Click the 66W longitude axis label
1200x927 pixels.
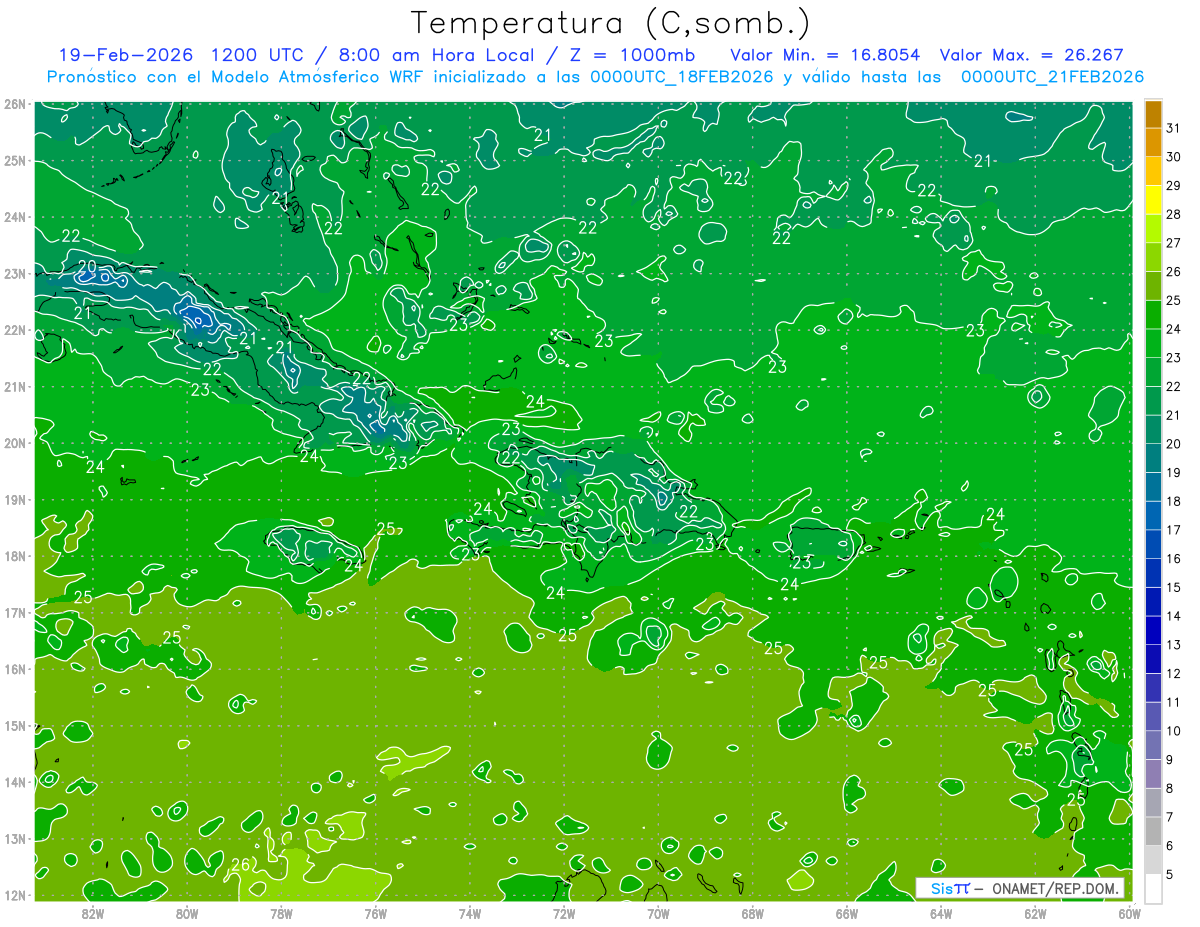pyautogui.click(x=846, y=913)
